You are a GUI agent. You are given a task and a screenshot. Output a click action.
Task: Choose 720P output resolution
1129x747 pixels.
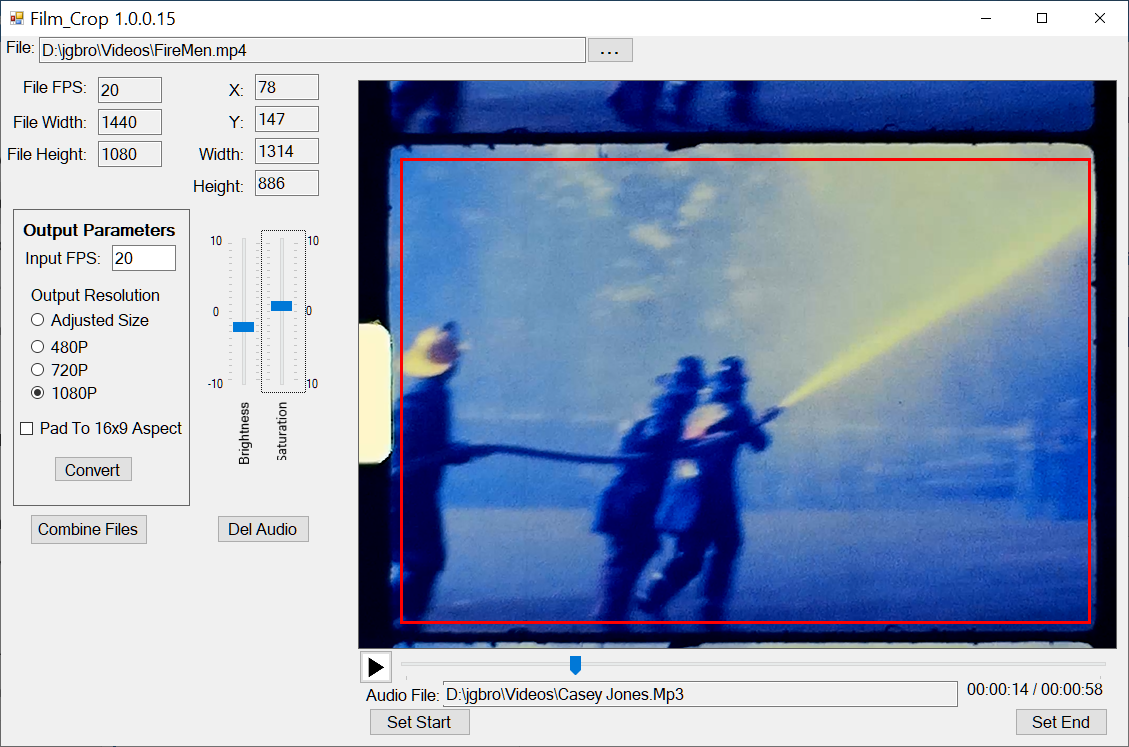37,370
